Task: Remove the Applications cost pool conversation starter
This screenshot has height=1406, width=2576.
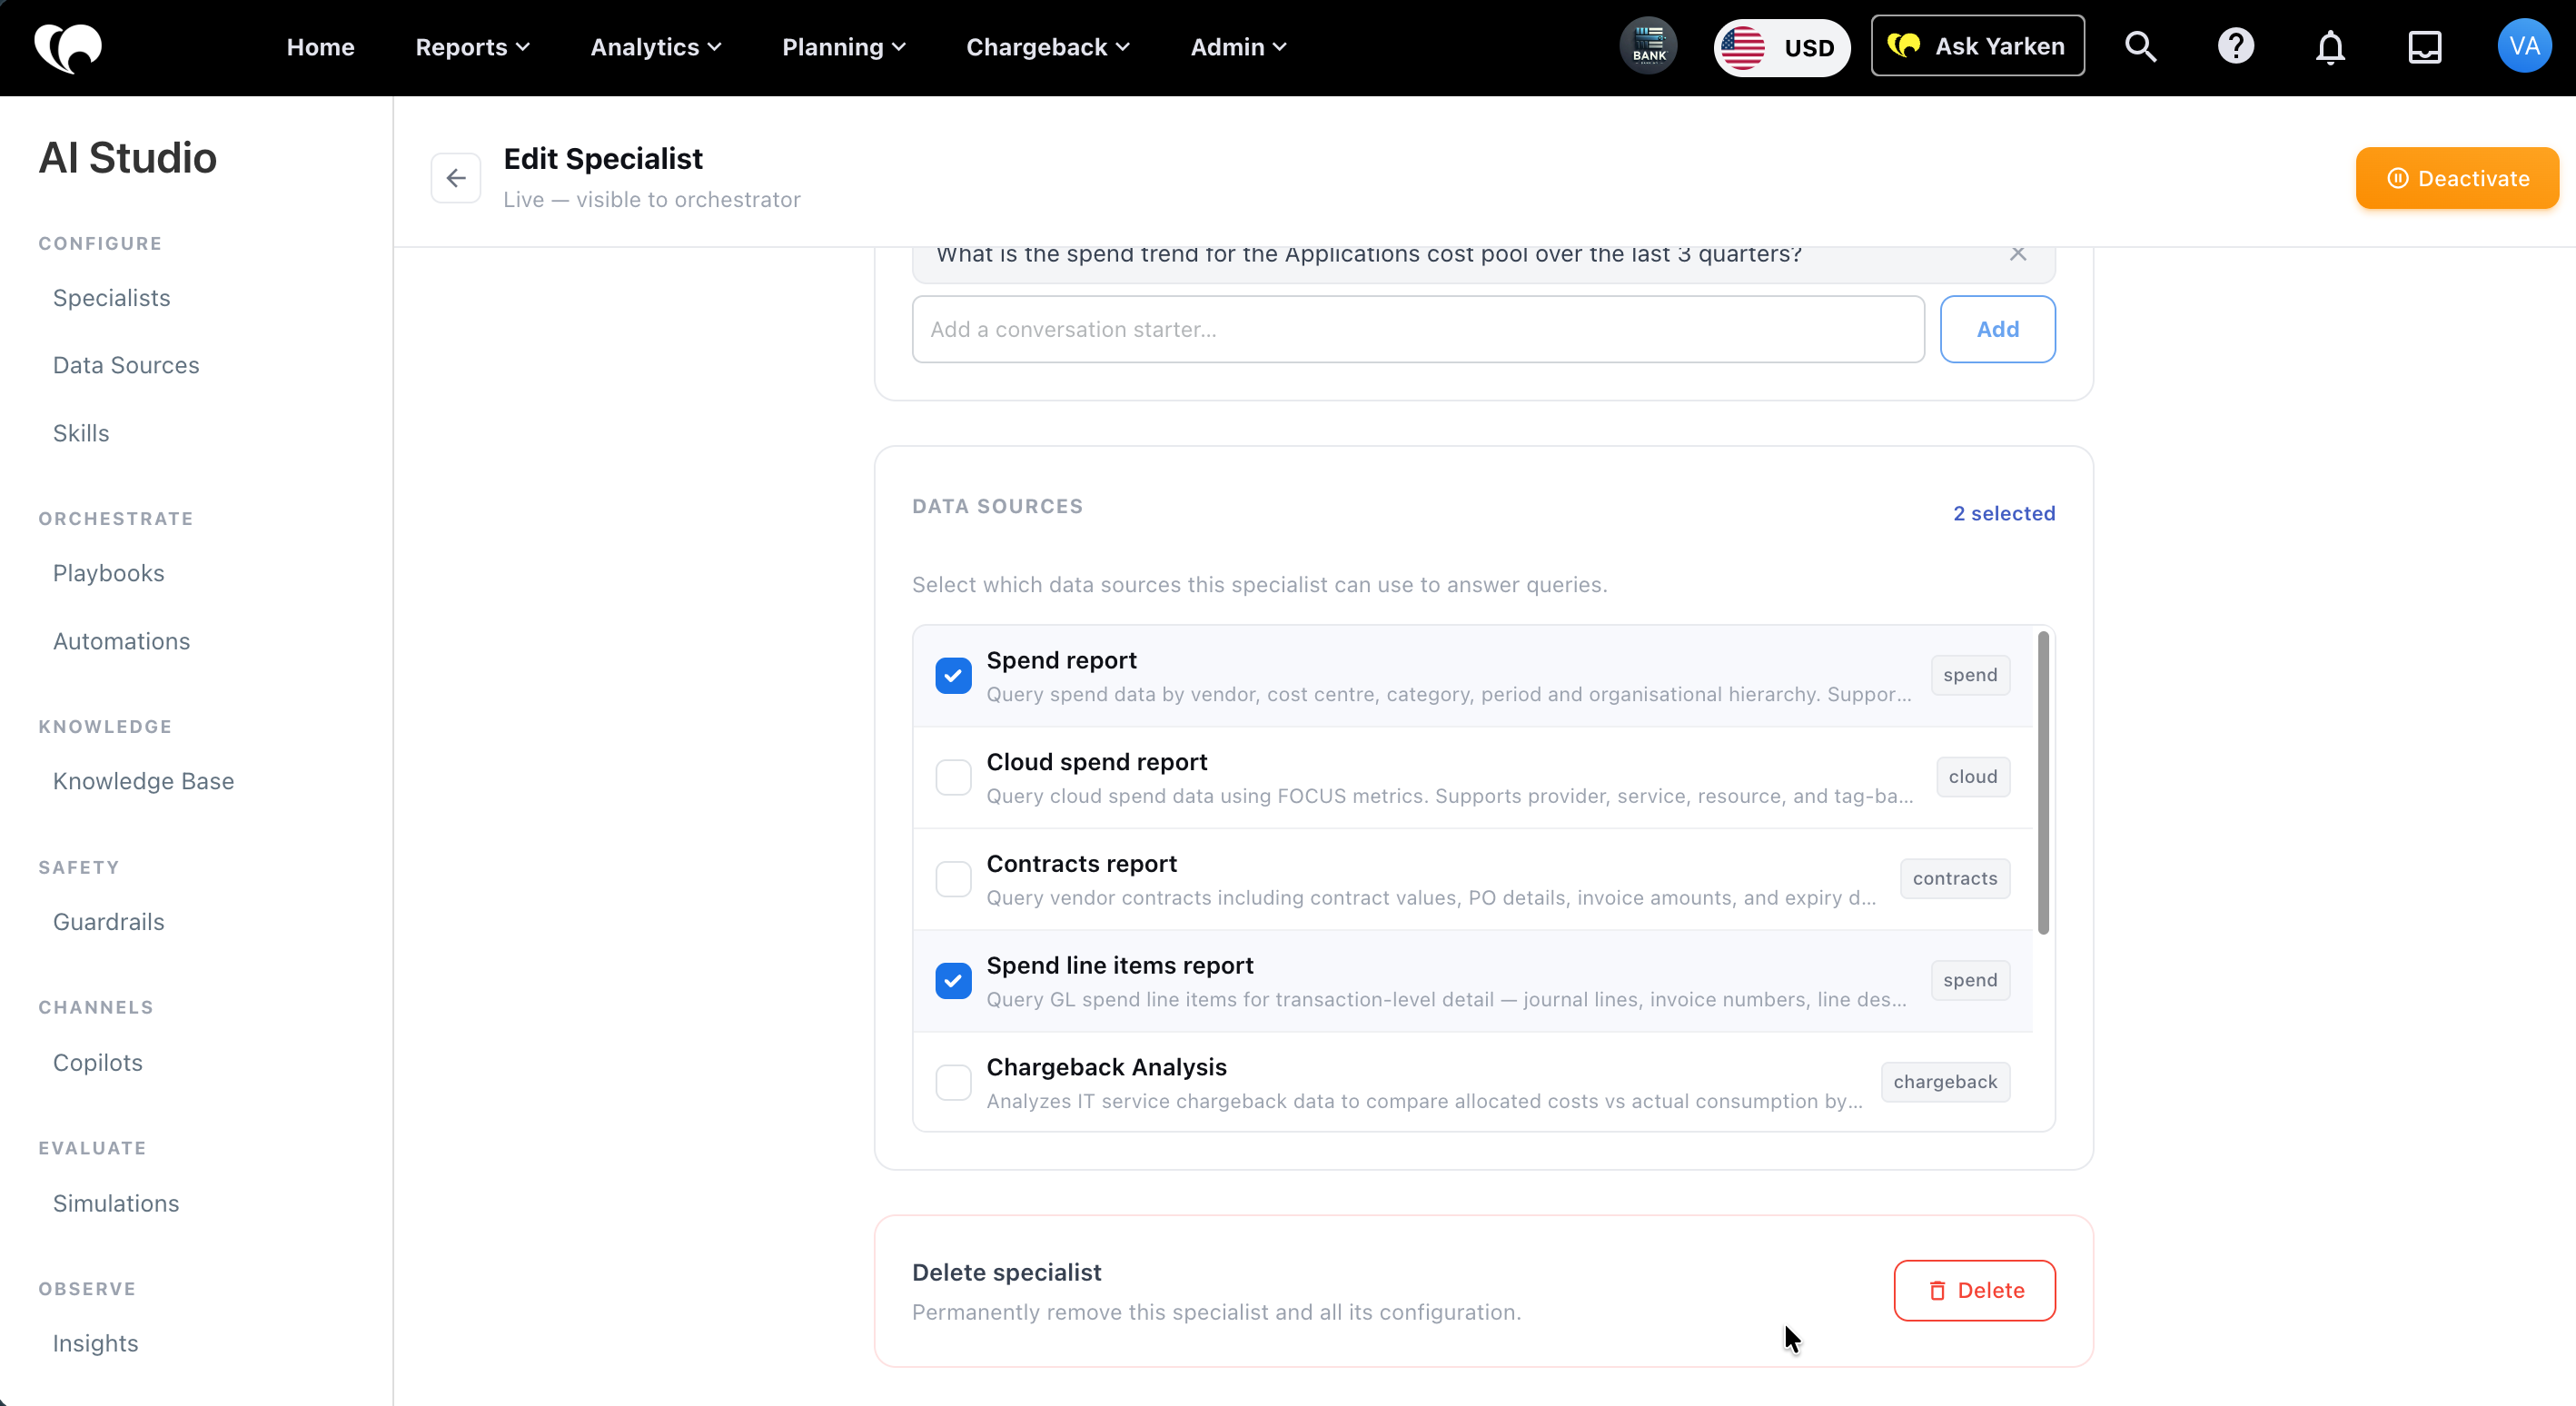Action: 2018,254
